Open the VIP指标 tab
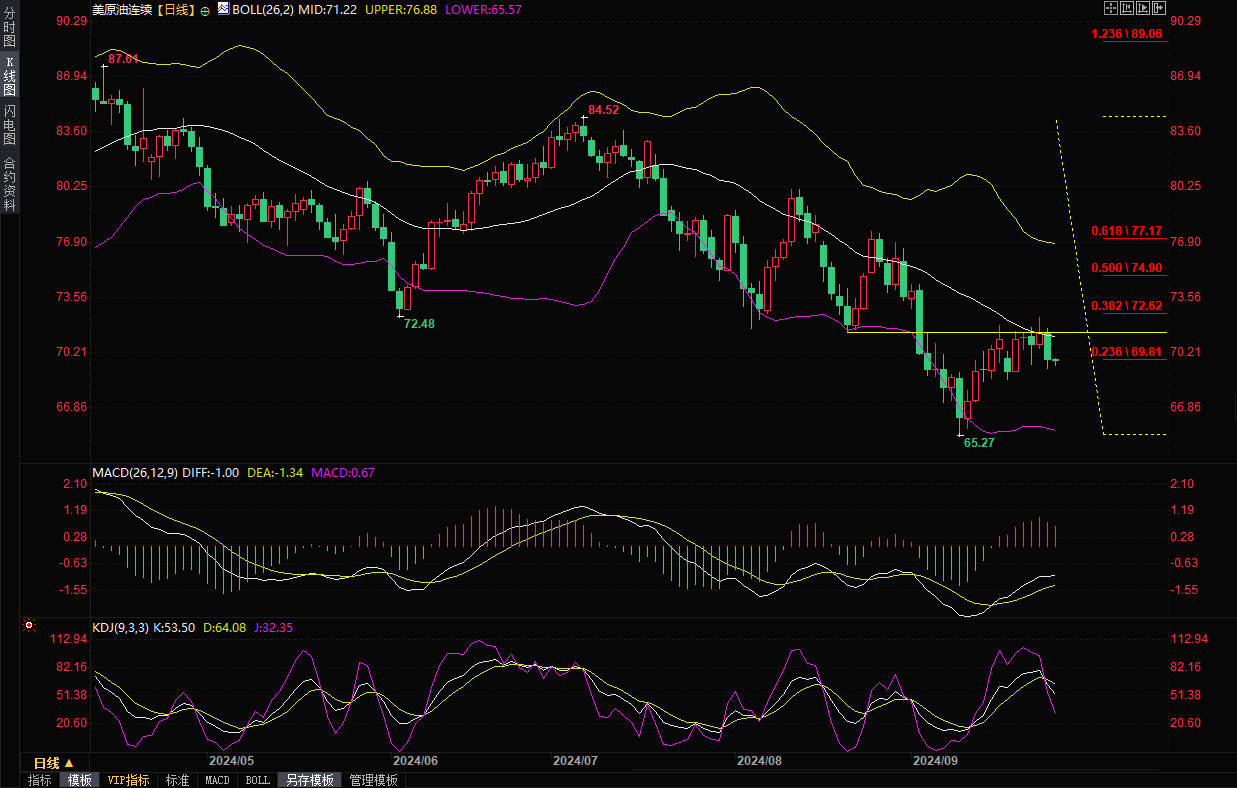The image size is (1237, 788). pos(128,780)
